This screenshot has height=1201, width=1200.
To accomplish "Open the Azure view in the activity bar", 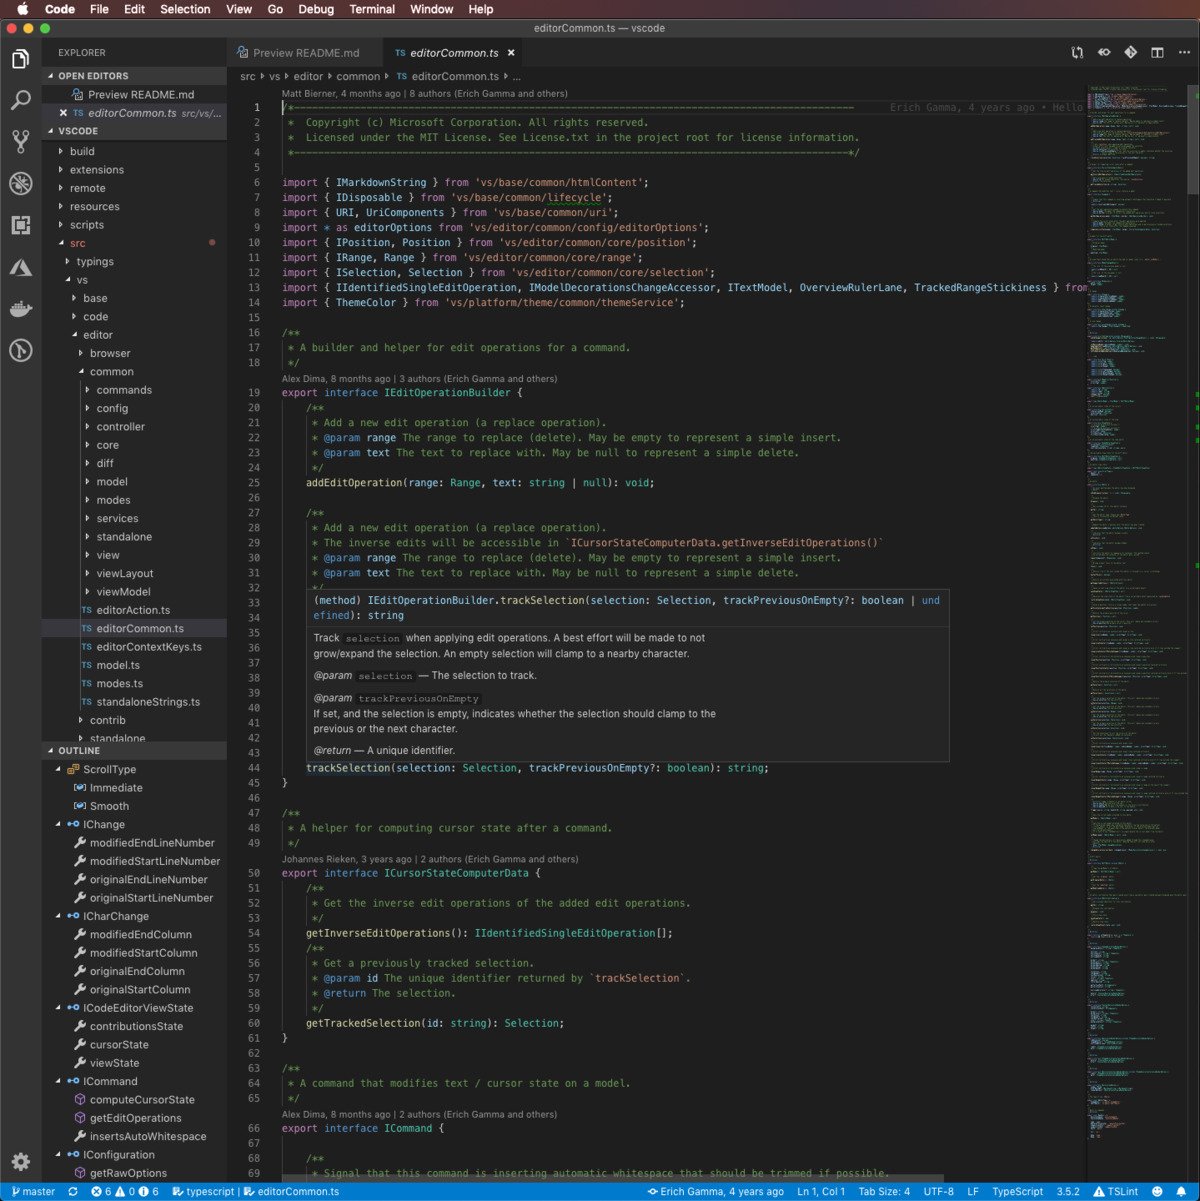I will (x=20, y=266).
